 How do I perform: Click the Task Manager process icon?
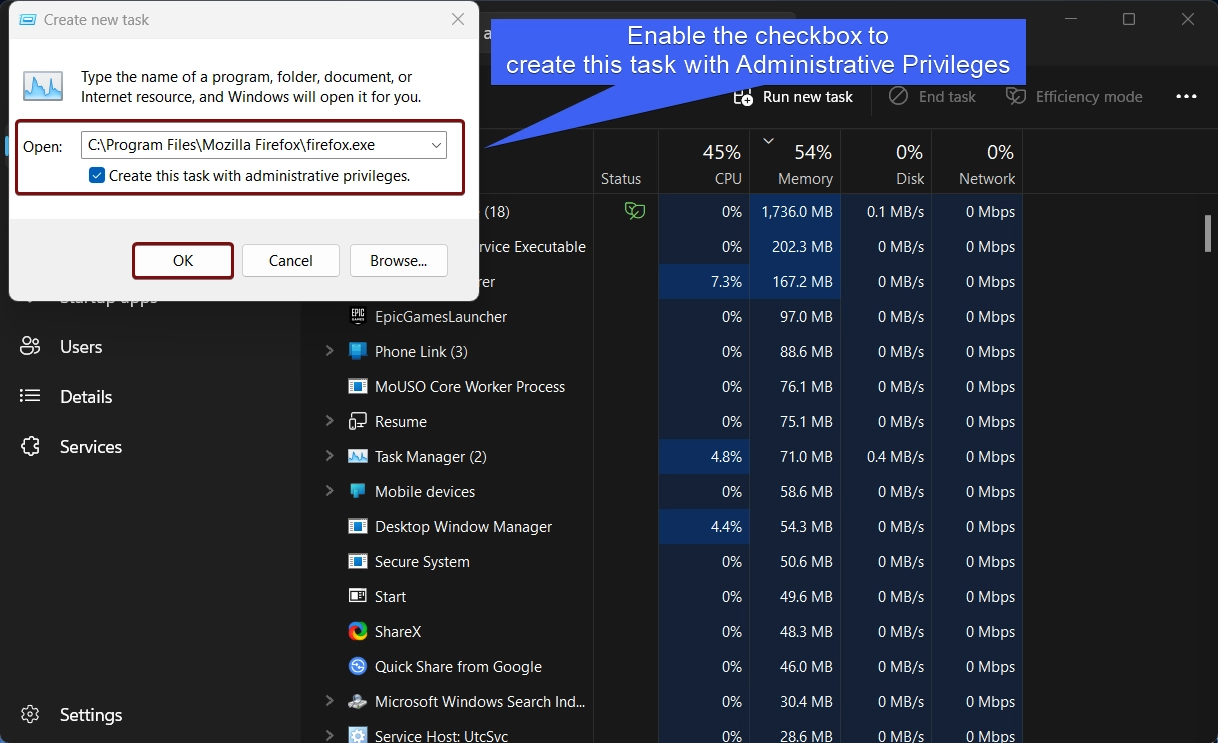[358, 456]
